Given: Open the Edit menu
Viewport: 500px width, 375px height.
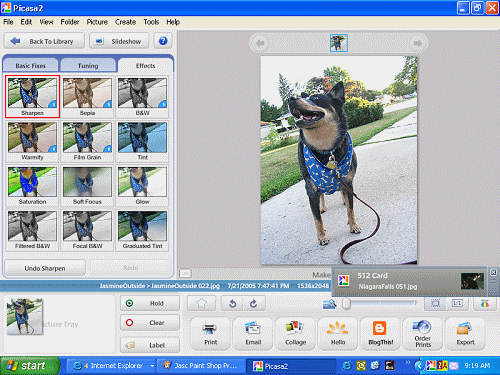Looking at the screenshot, I should 26,22.
